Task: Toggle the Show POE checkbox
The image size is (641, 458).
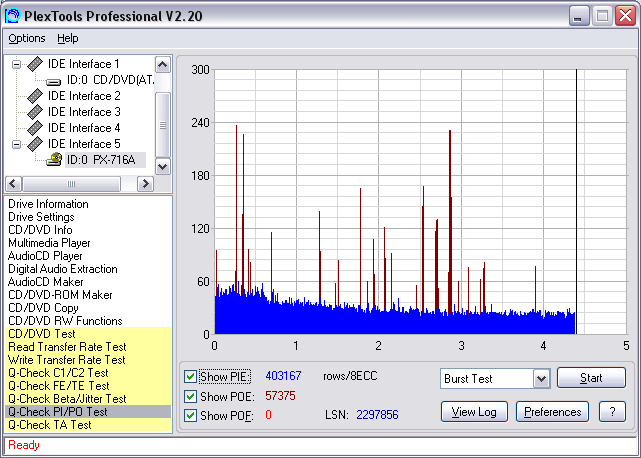Action: [x=190, y=396]
